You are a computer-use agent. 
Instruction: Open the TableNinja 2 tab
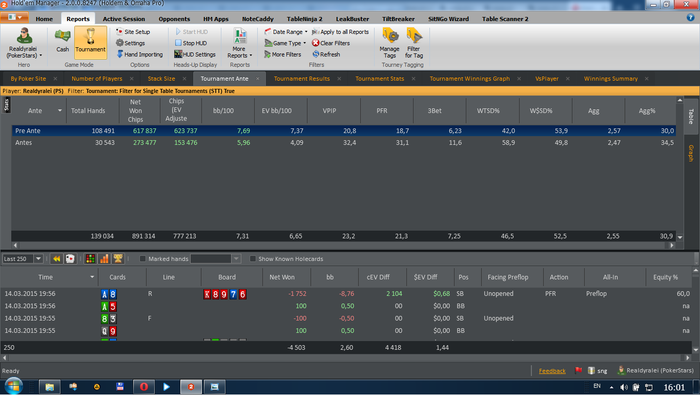304,19
